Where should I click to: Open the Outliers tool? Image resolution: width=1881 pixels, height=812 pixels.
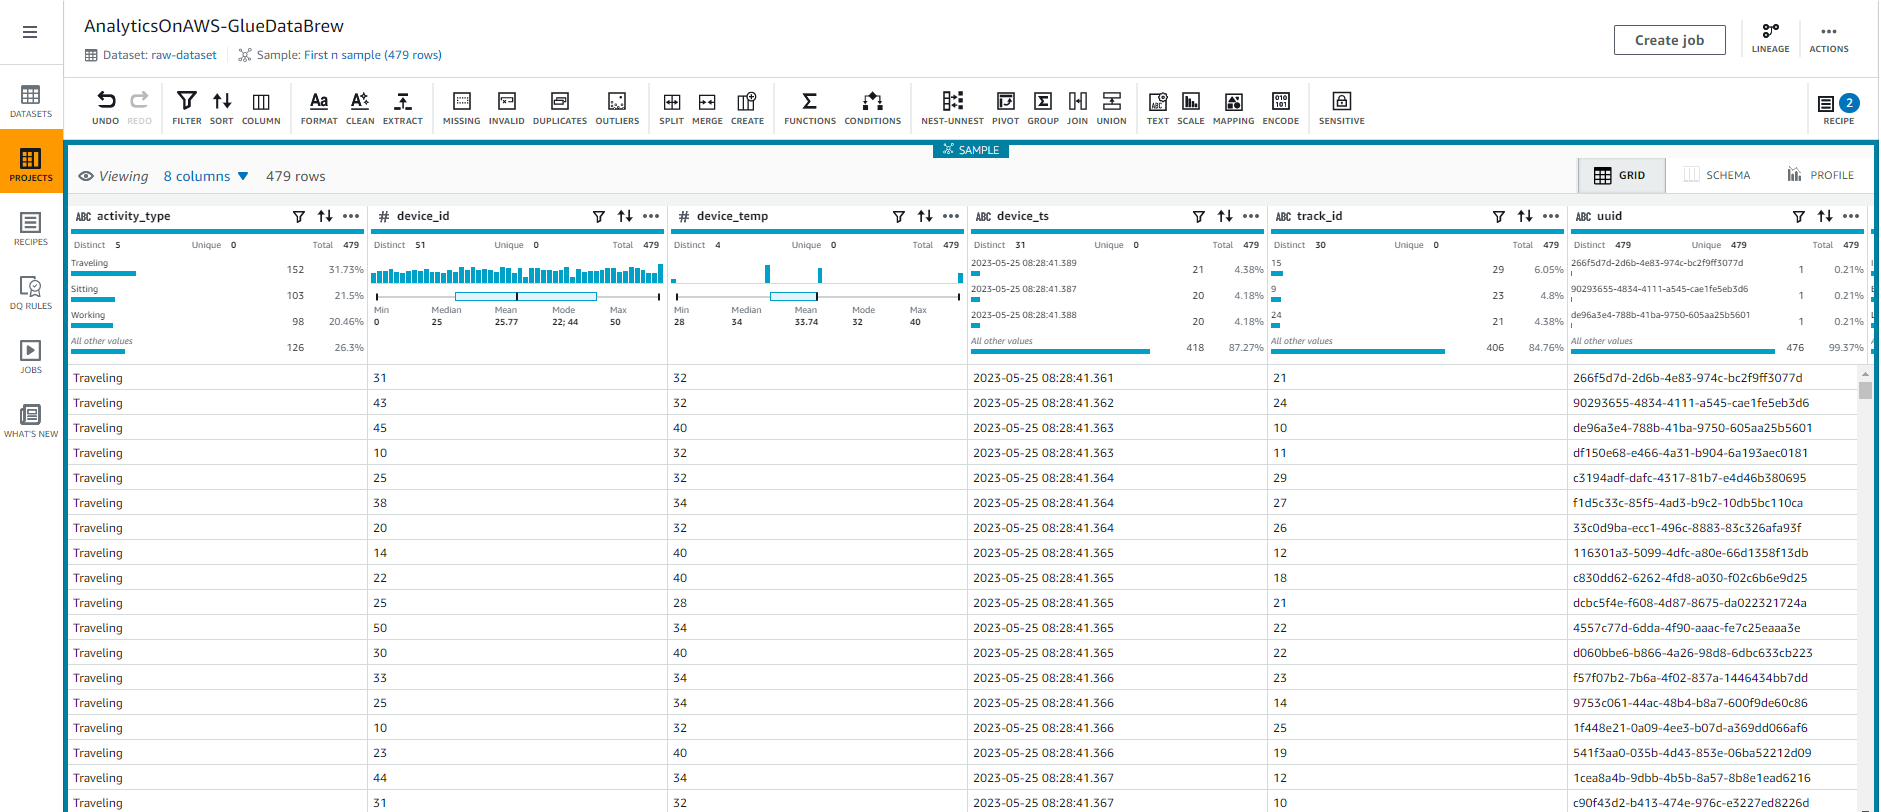click(x=617, y=107)
